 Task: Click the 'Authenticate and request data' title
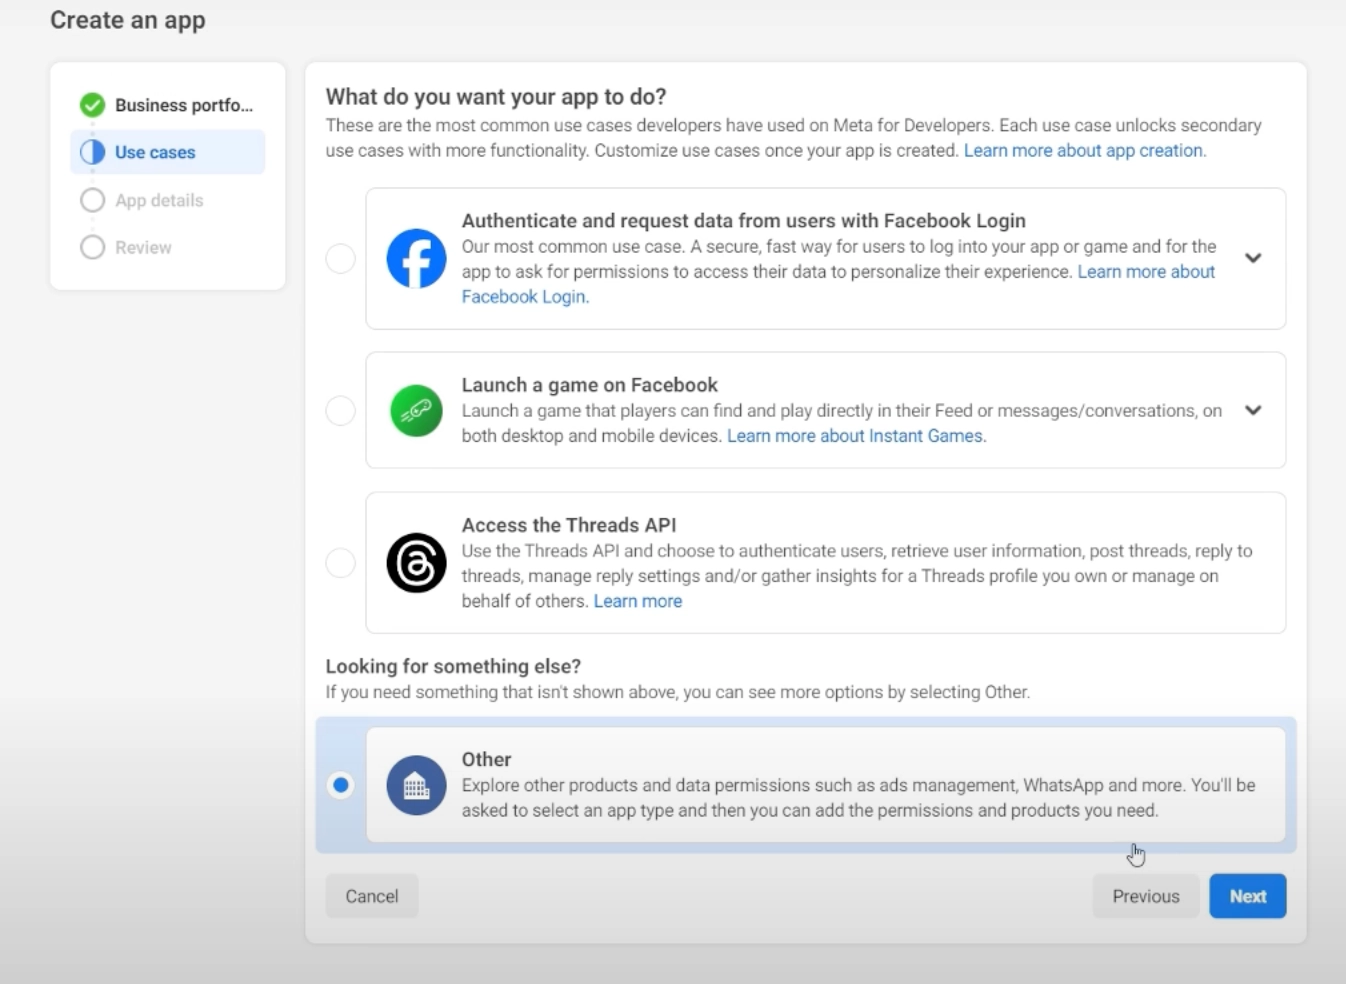coord(743,221)
